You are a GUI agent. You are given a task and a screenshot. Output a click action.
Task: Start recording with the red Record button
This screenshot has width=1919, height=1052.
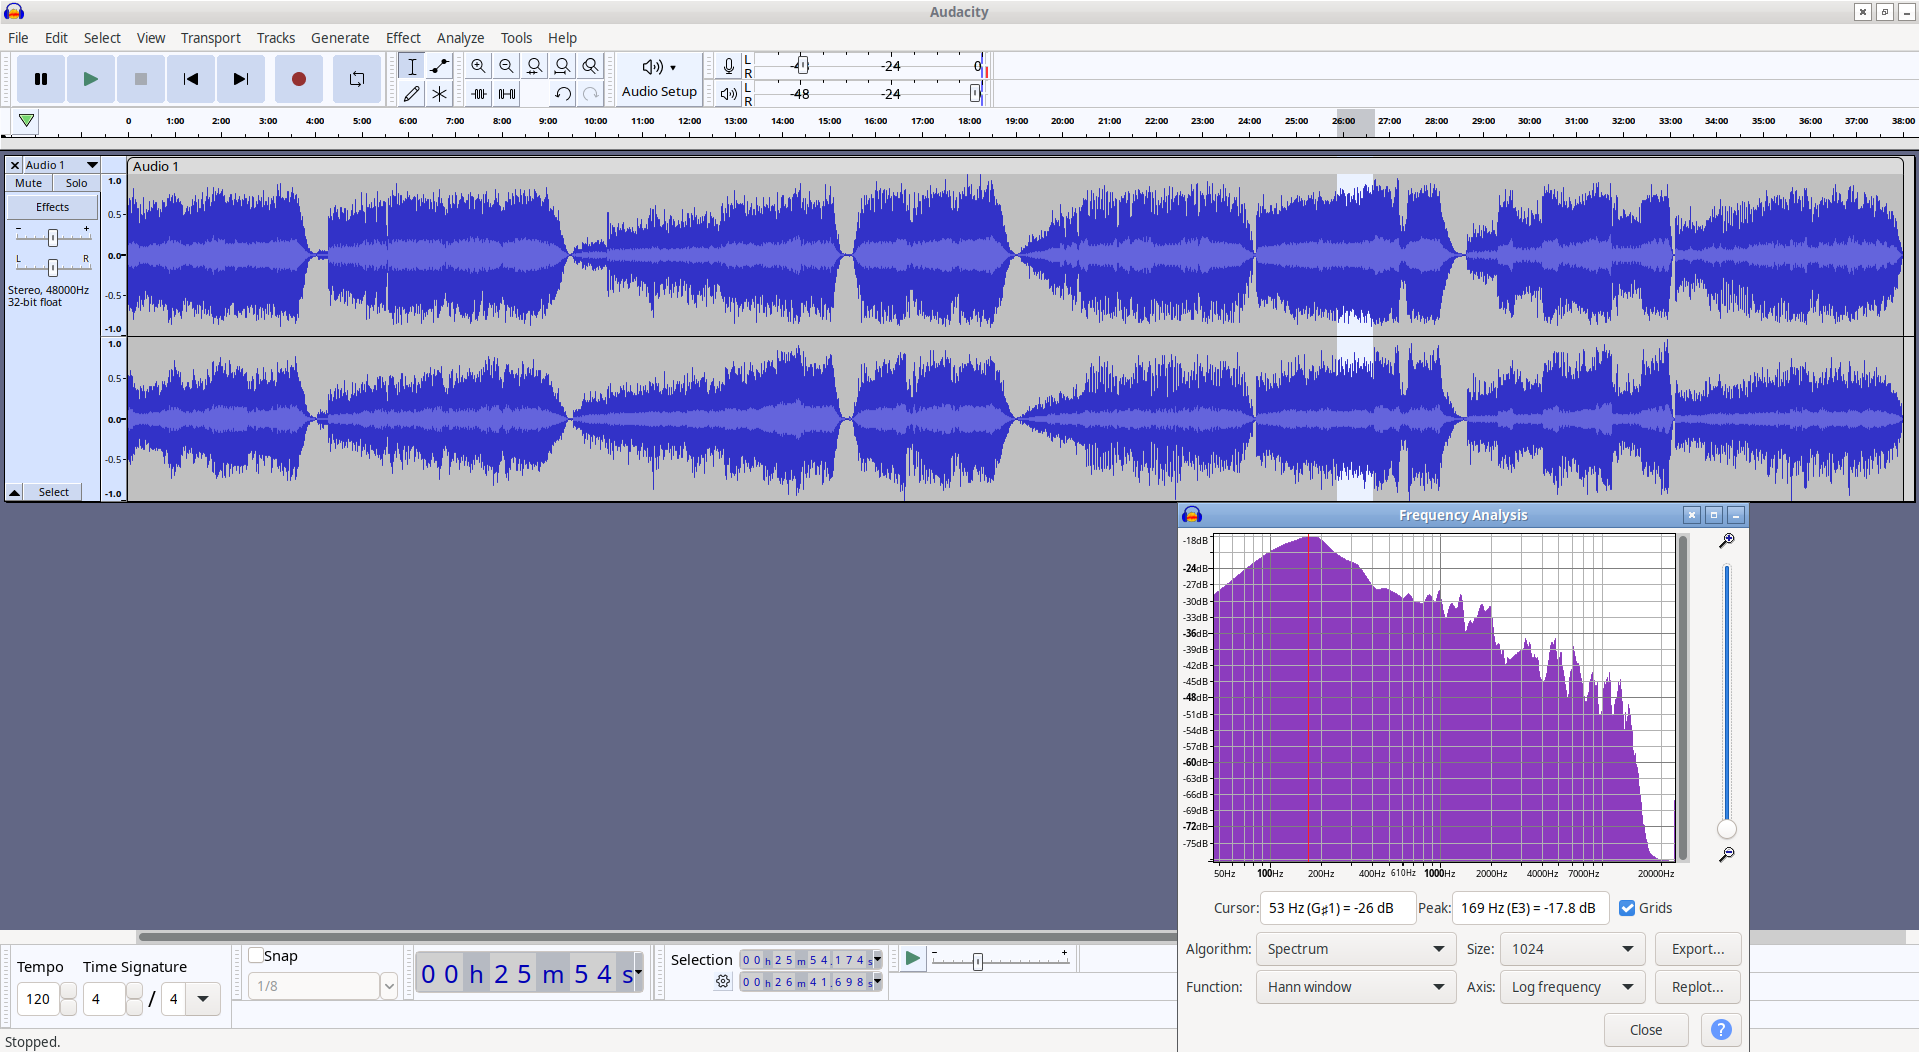coord(298,79)
